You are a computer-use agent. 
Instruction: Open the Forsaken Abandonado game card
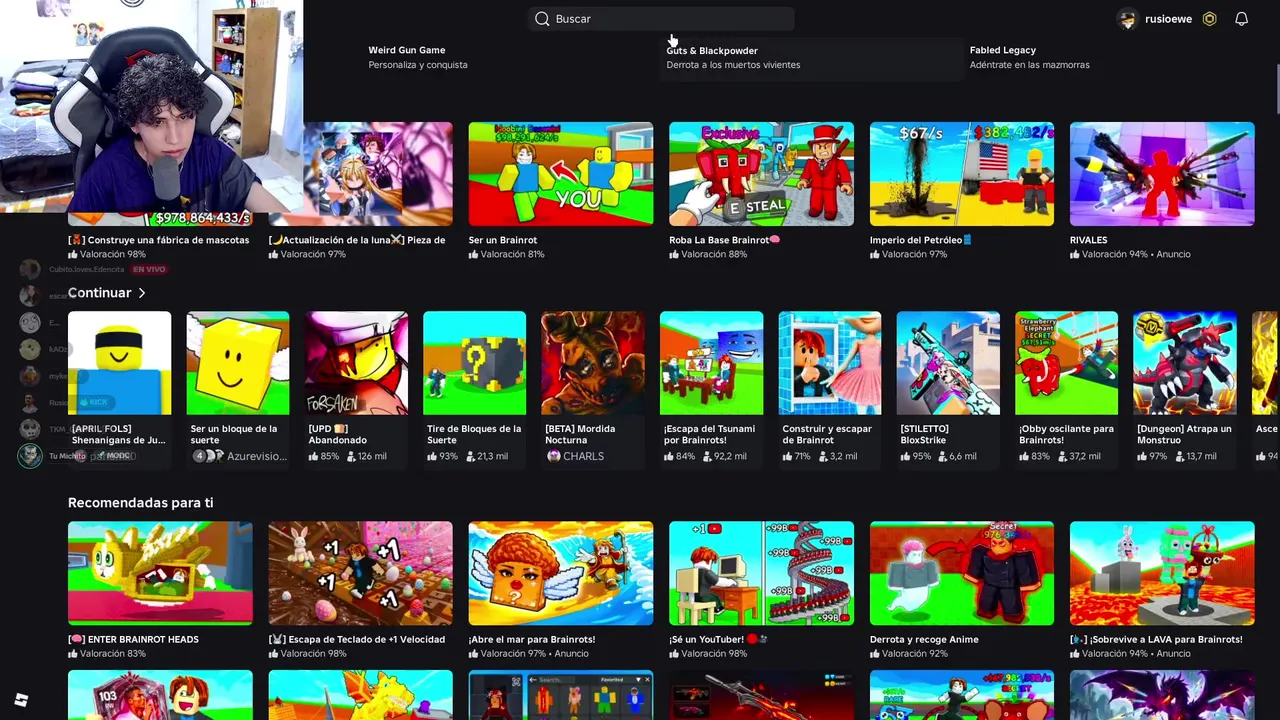pos(356,389)
